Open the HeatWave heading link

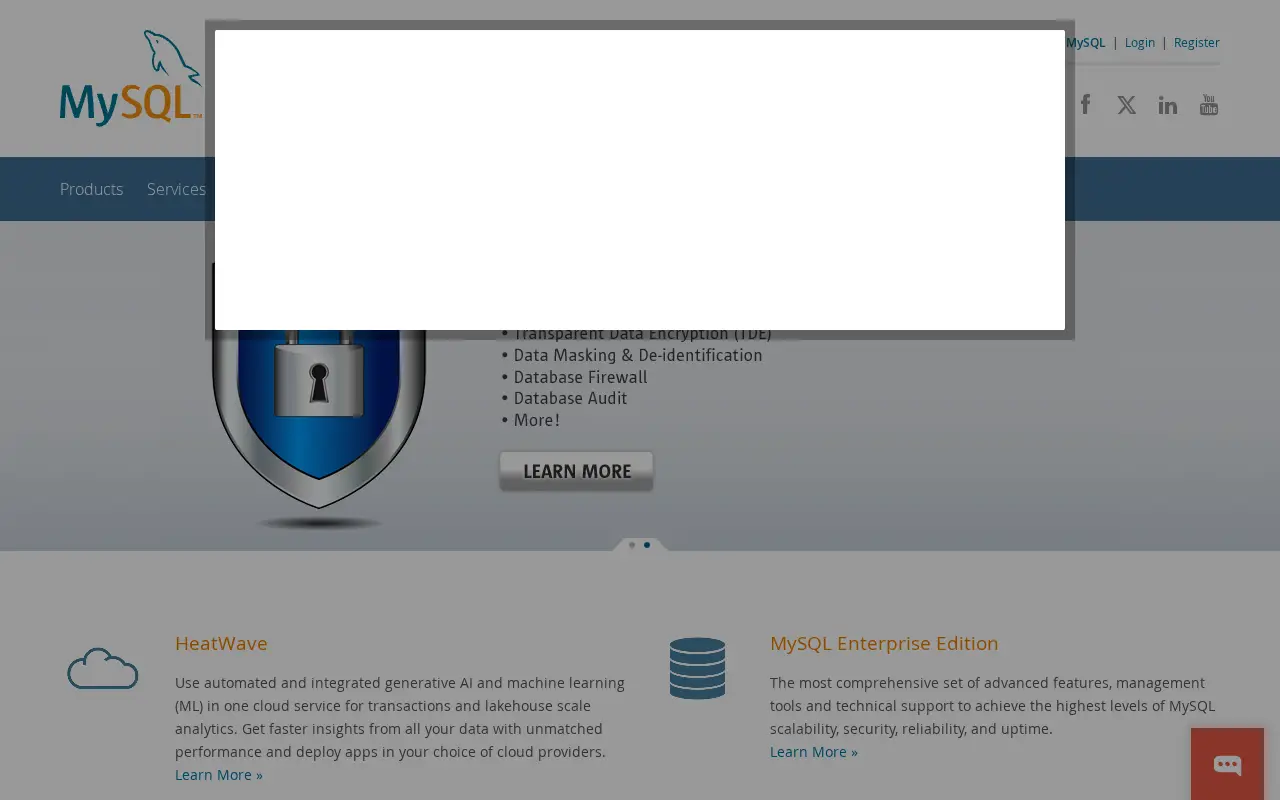tap(221, 643)
